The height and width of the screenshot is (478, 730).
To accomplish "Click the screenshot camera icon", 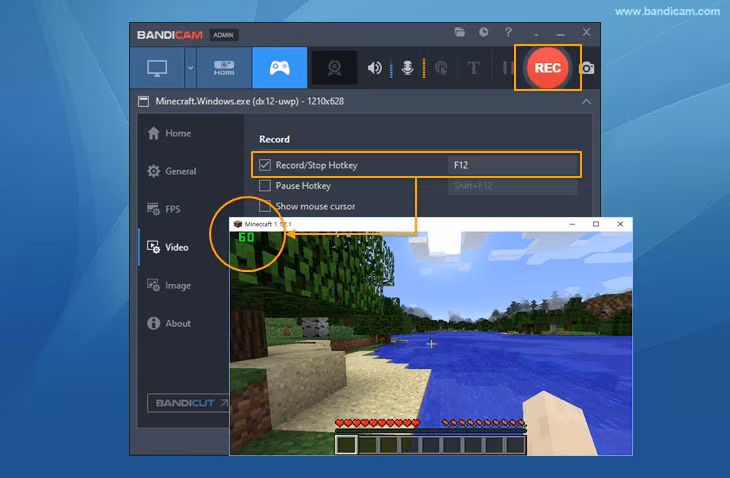I will point(587,68).
